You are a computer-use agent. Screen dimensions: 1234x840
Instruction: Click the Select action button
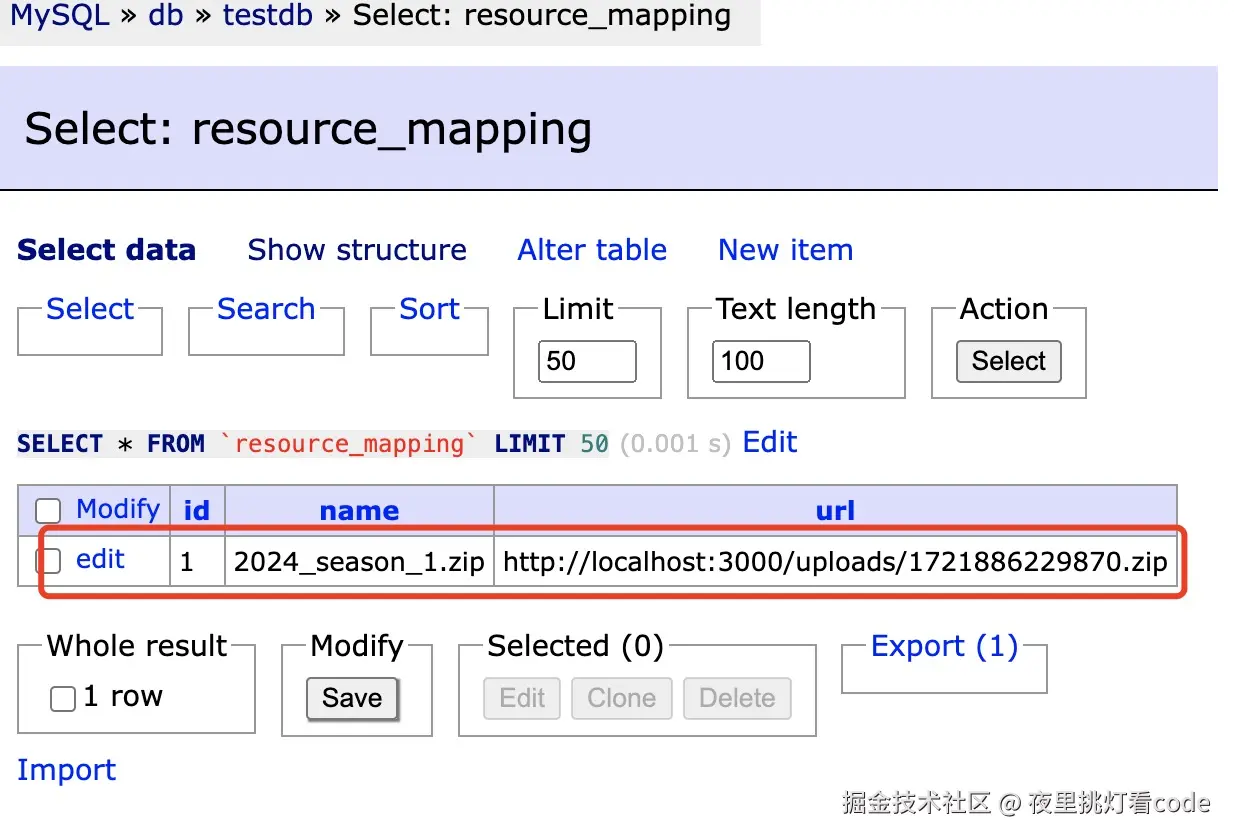pyautogui.click(x=1008, y=361)
